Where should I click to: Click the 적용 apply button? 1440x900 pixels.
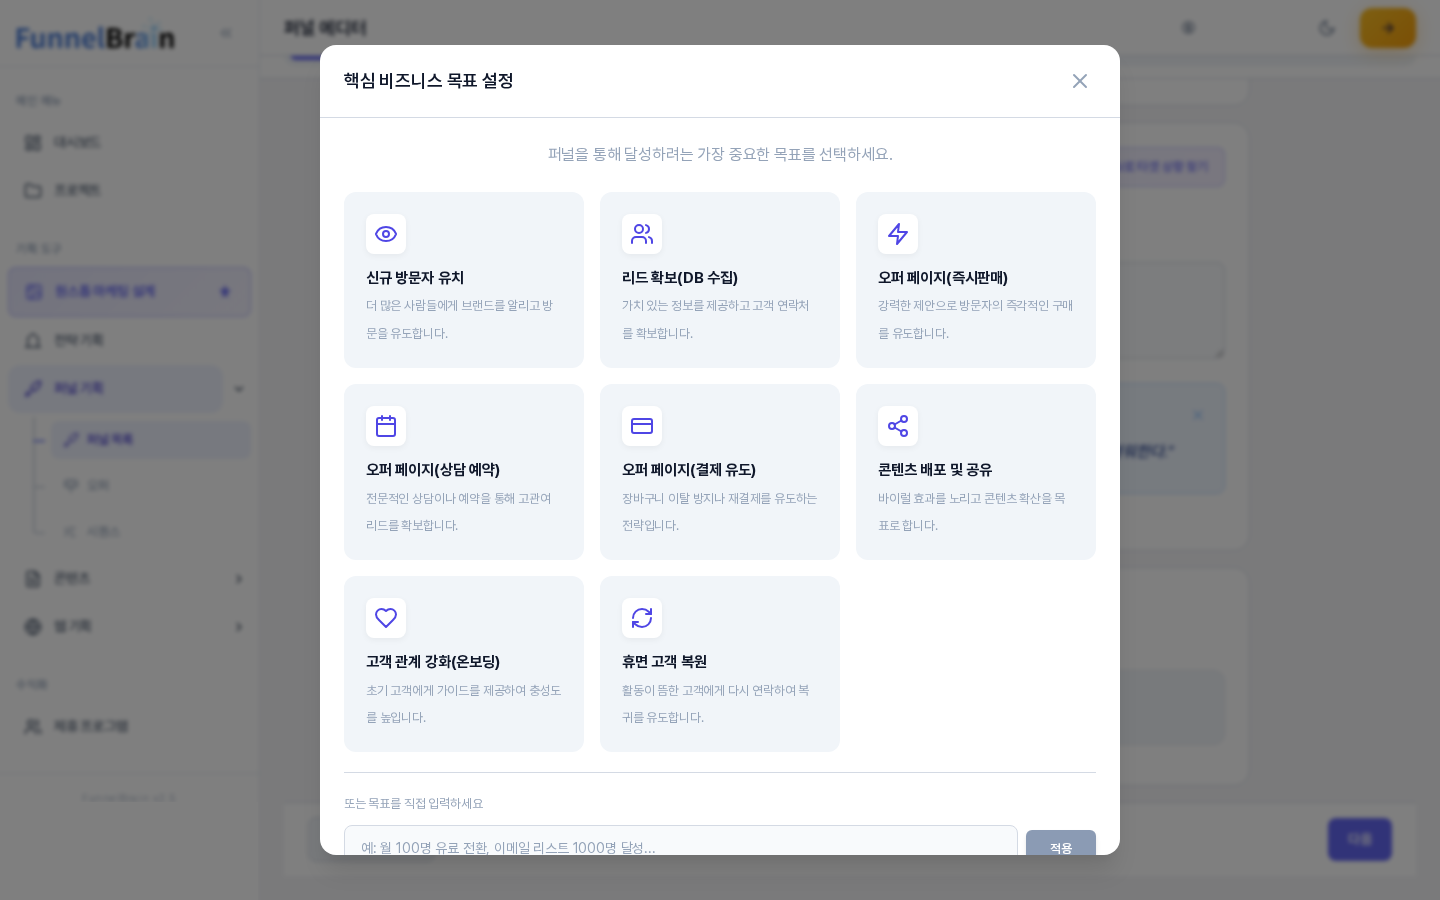(x=1061, y=843)
